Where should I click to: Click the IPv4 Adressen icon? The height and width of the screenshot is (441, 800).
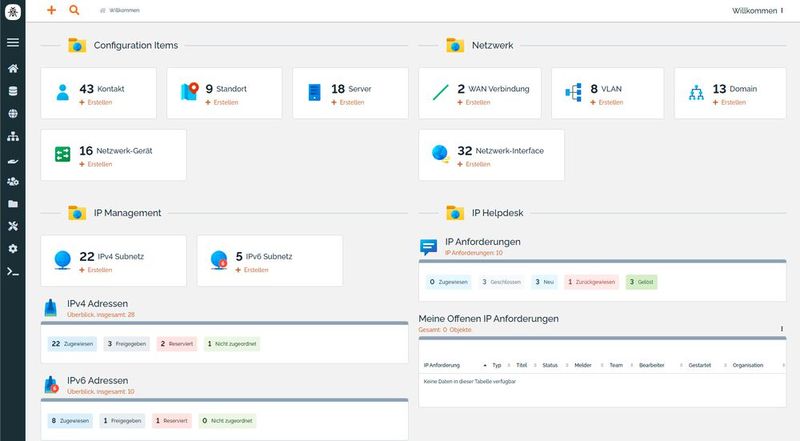click(x=51, y=308)
